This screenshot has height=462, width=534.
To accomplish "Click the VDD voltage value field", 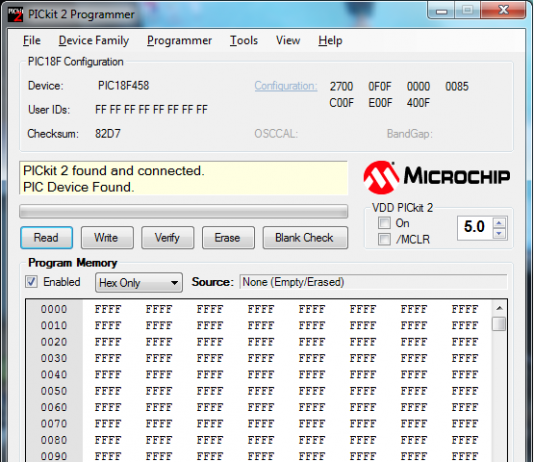I will pyautogui.click(x=475, y=227).
